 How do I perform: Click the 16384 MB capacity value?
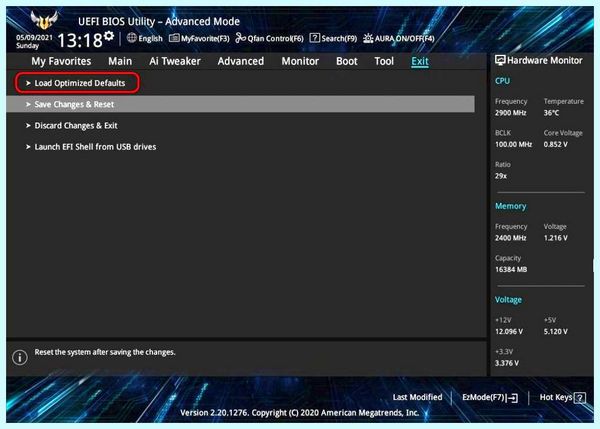point(511,269)
